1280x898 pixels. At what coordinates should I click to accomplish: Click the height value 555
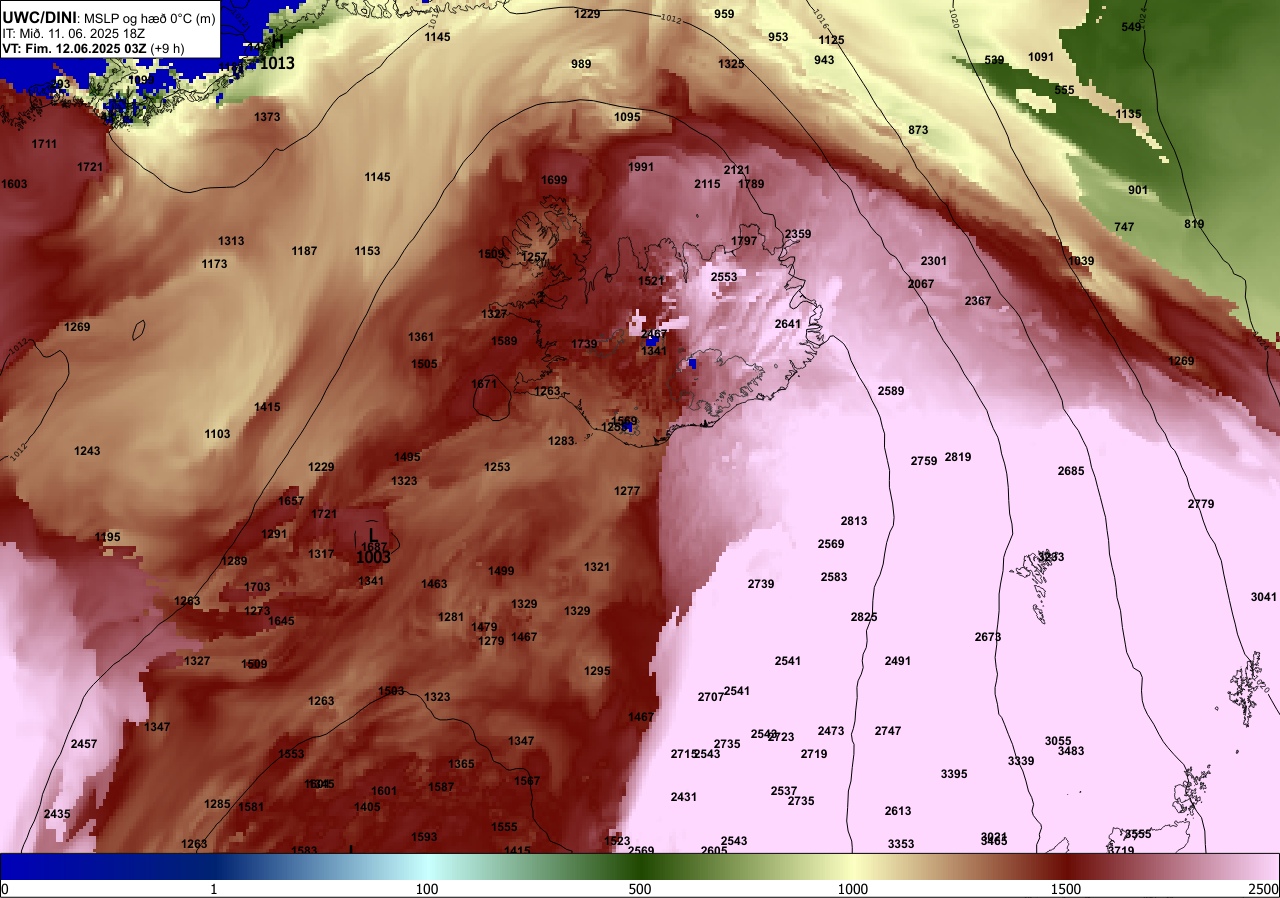[1064, 90]
